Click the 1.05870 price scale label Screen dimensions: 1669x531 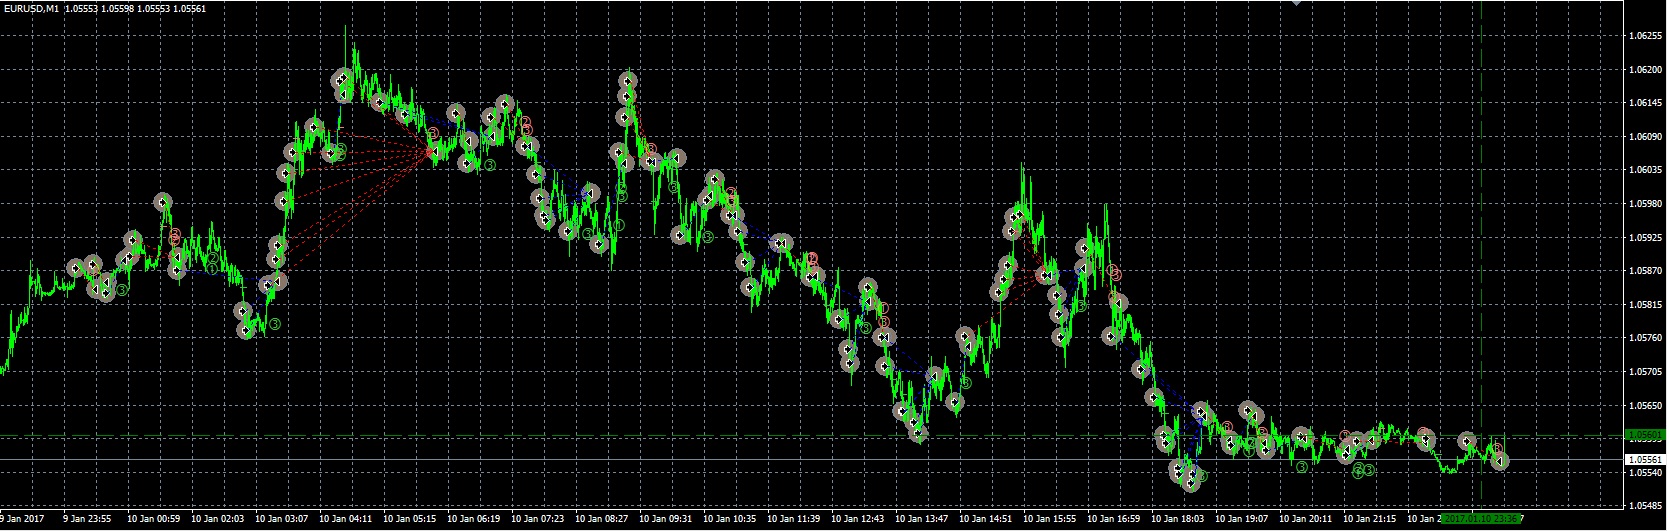(x=1645, y=271)
